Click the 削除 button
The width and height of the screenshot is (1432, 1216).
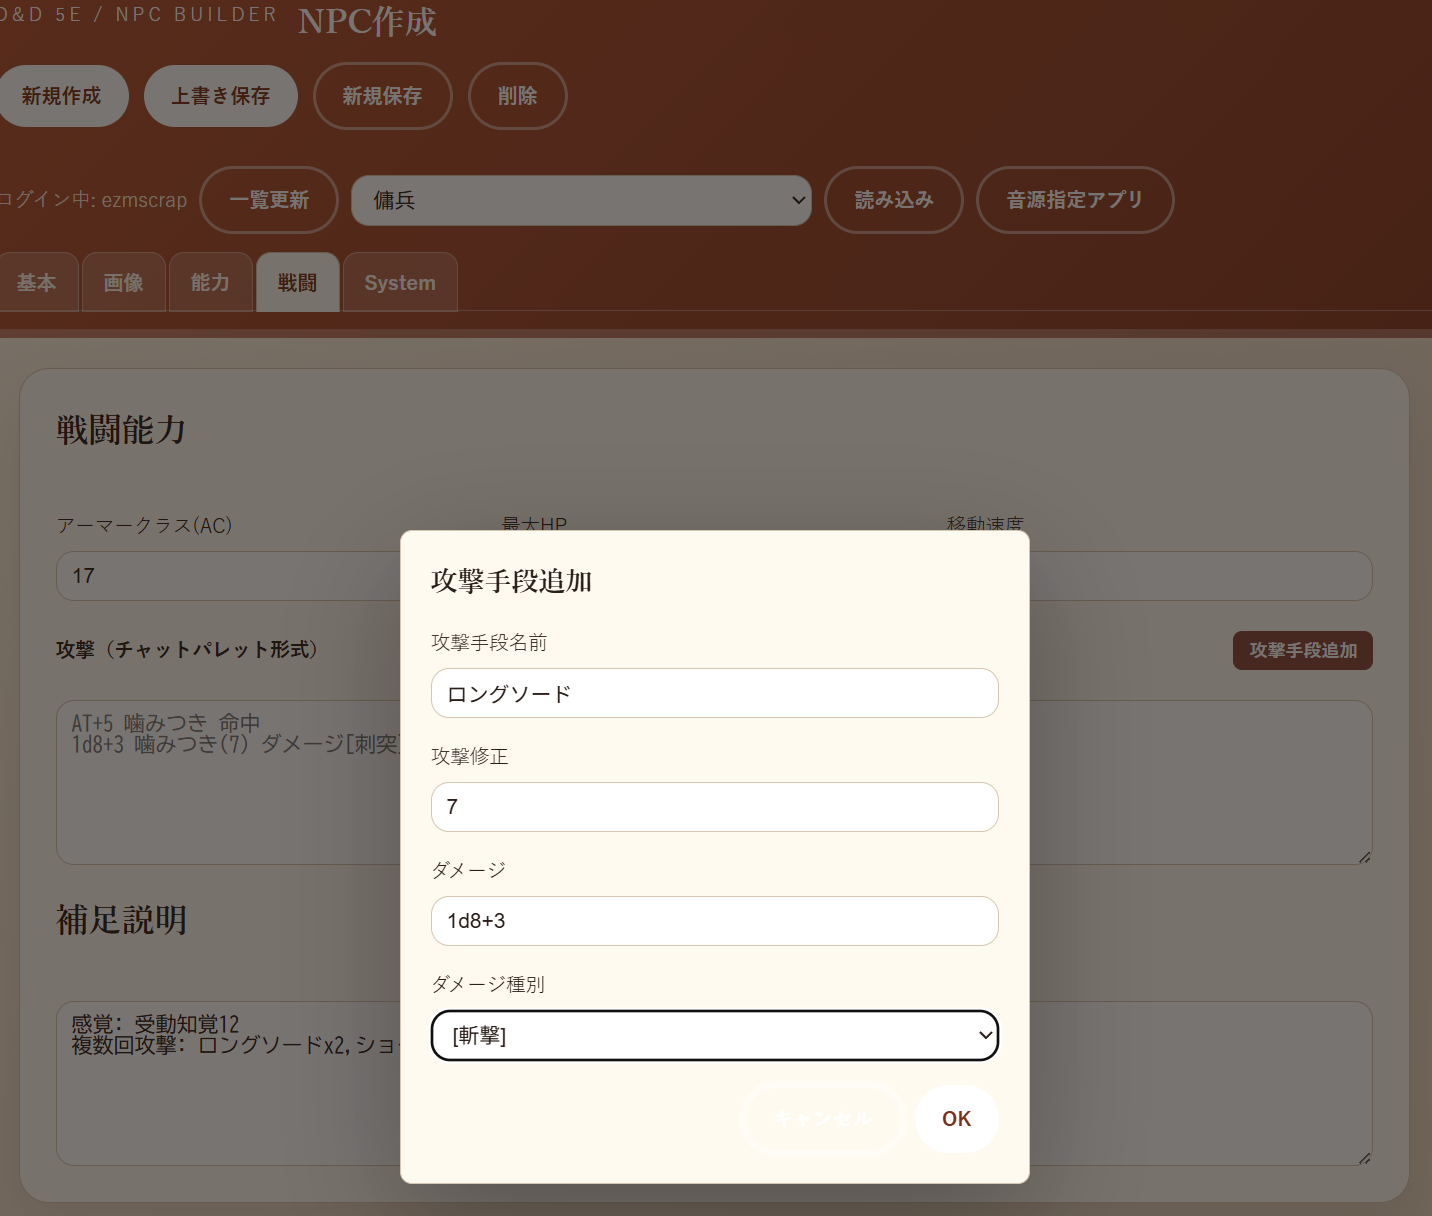[518, 96]
